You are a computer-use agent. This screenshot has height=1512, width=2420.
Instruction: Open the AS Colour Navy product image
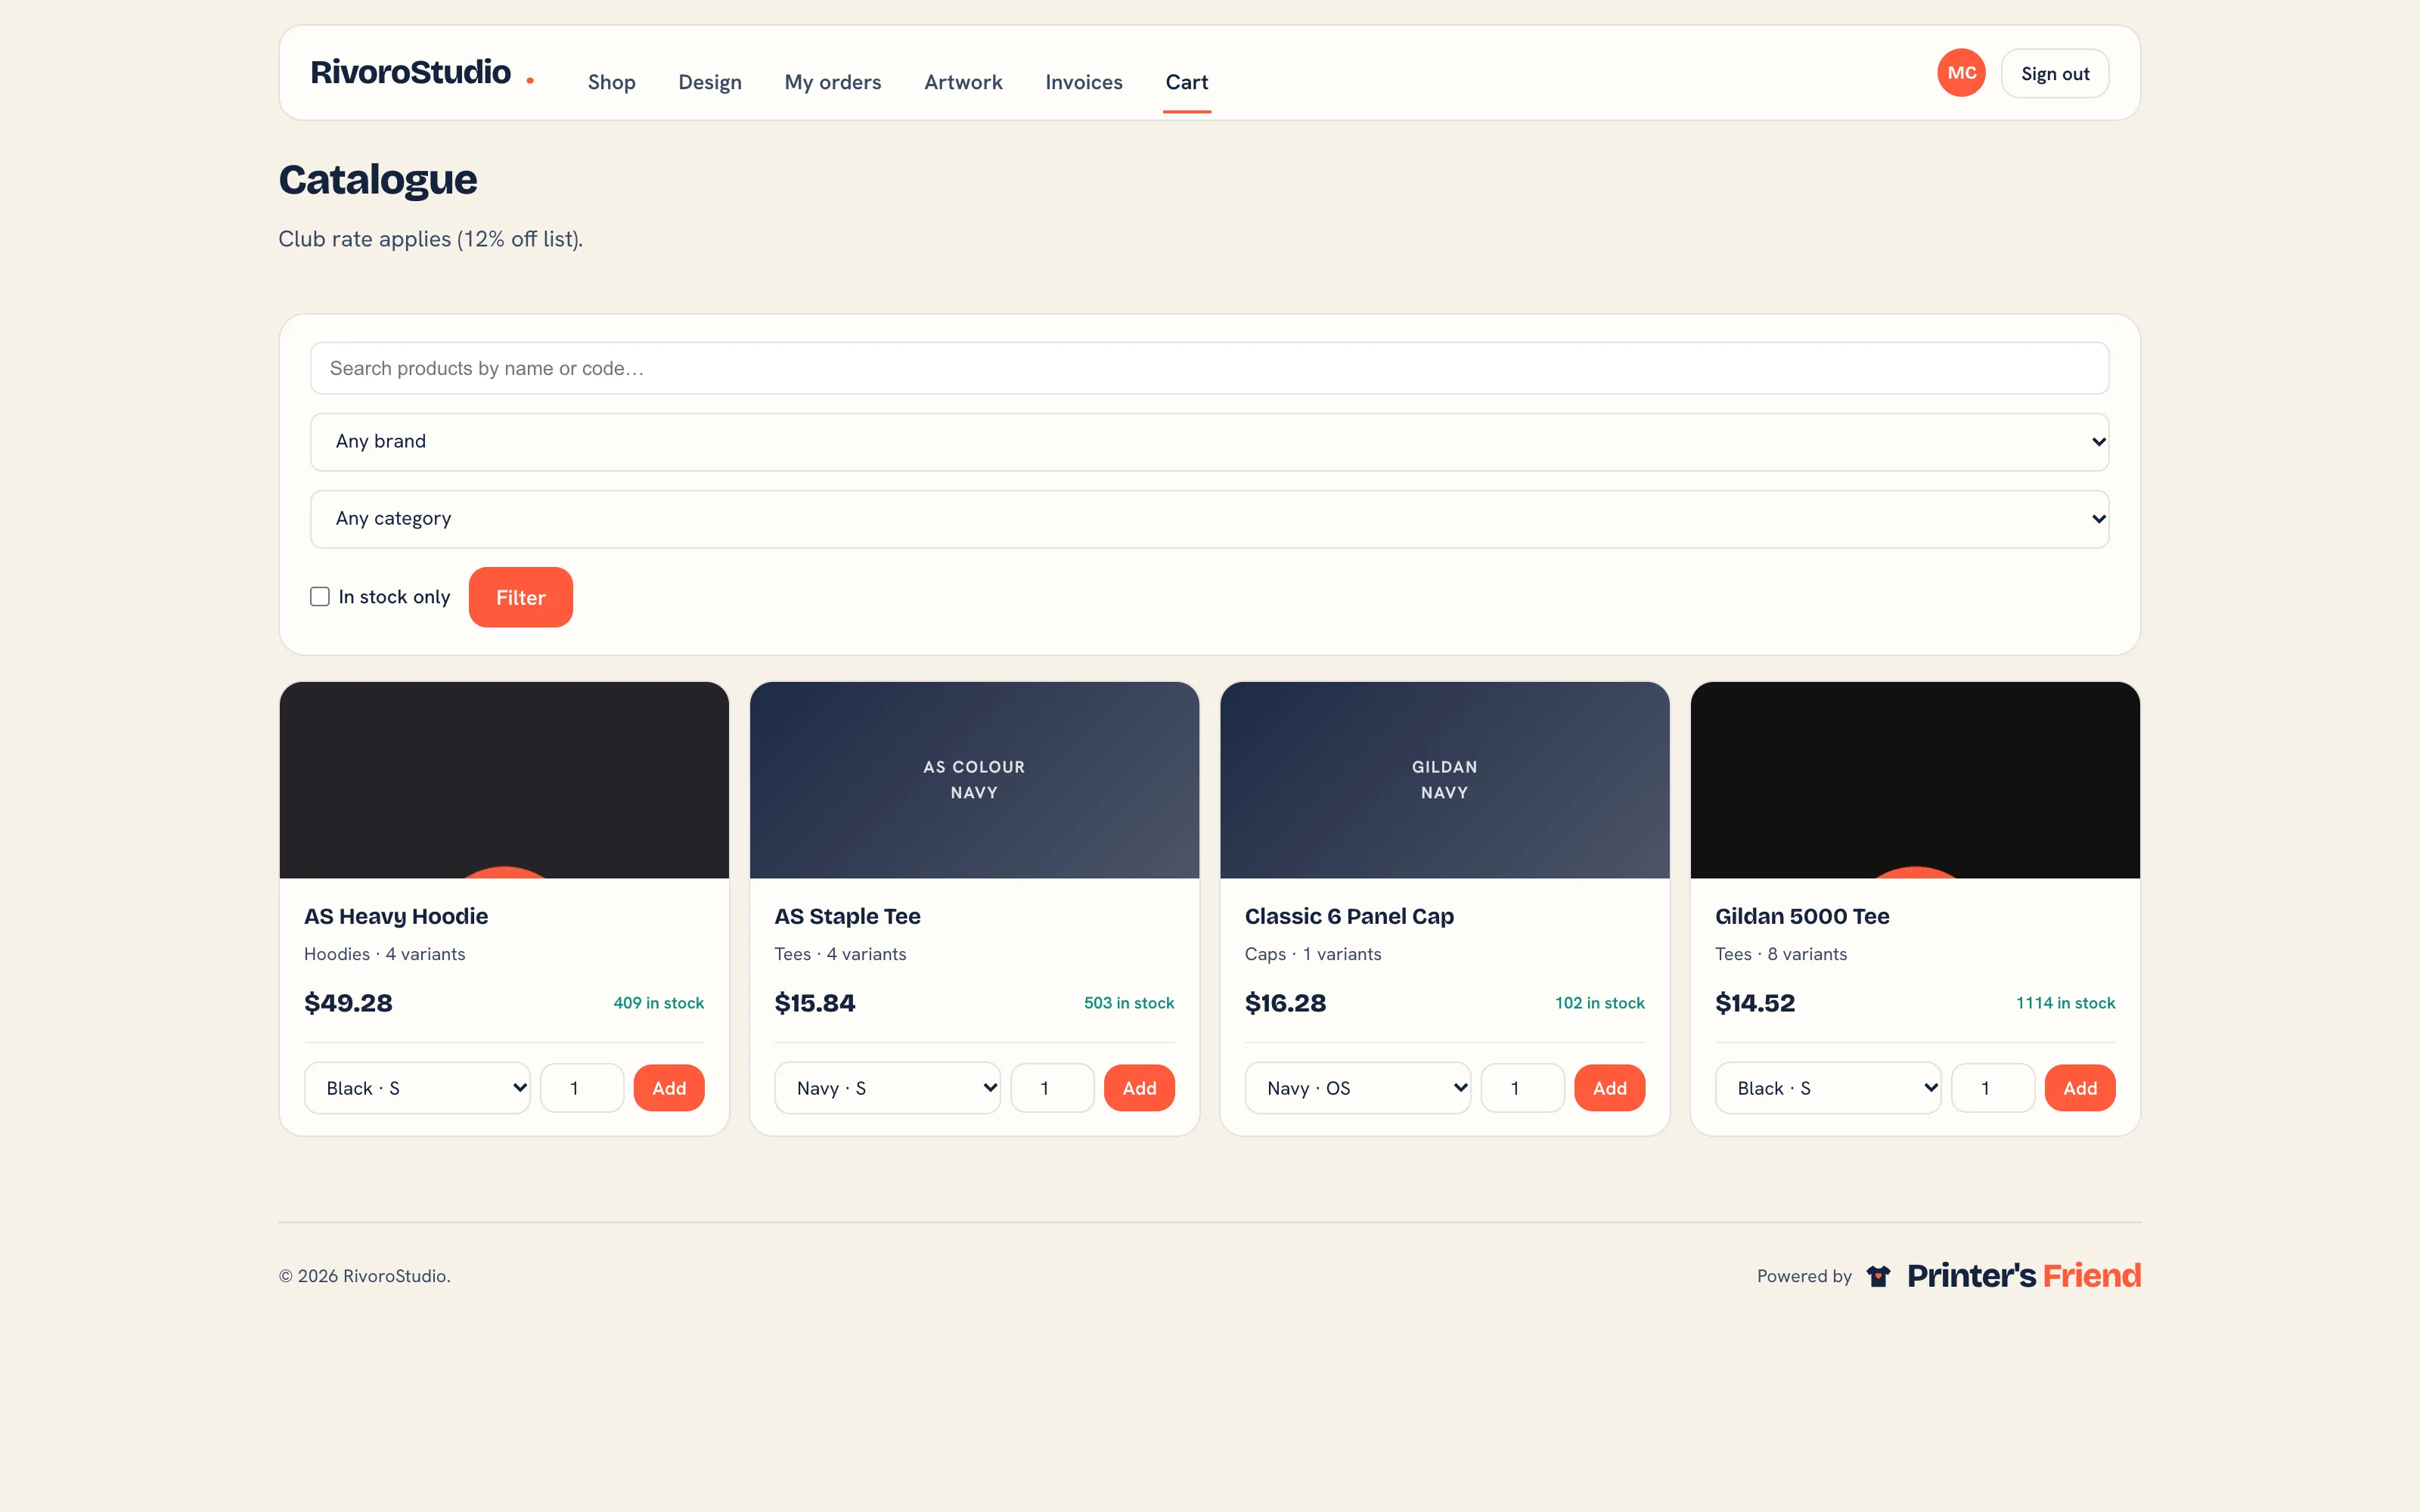[x=974, y=780]
